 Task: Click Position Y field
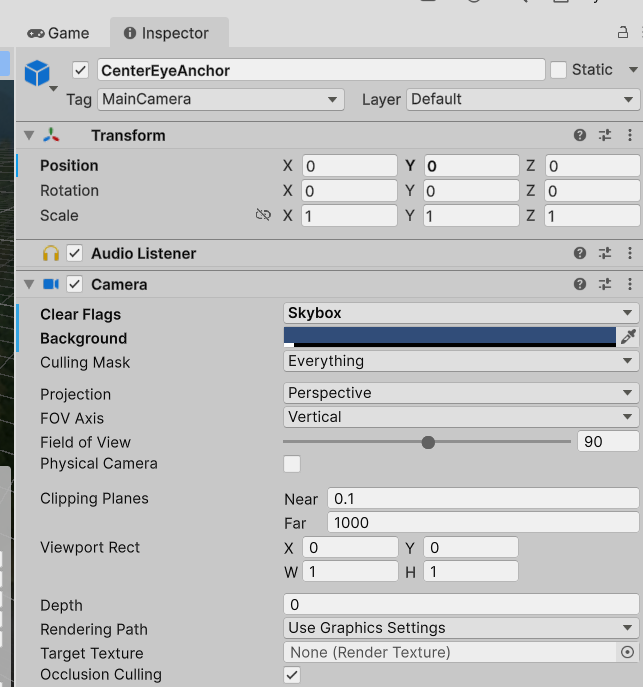(x=471, y=166)
